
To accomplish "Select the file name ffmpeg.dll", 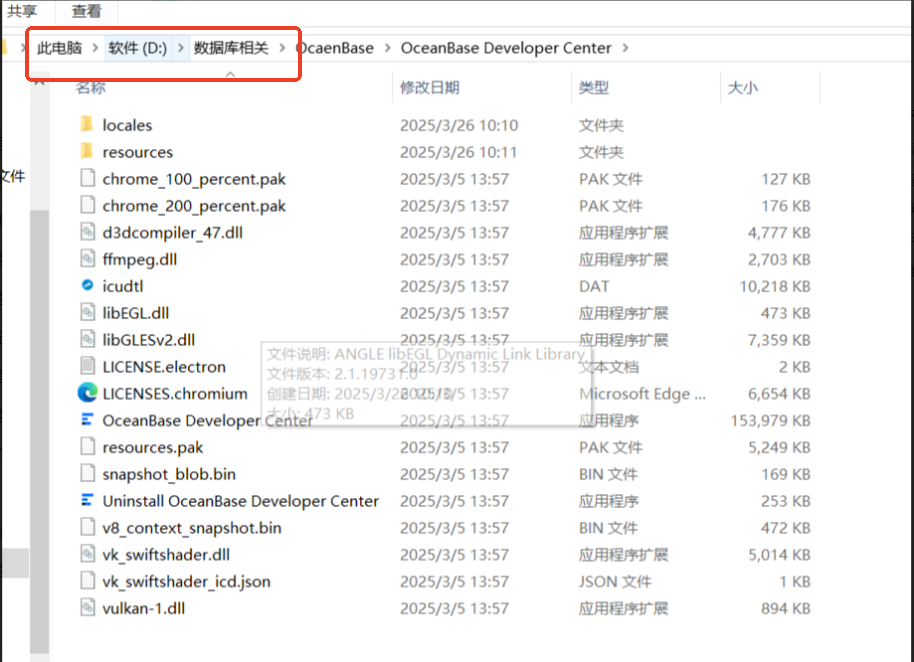I will 140,259.
